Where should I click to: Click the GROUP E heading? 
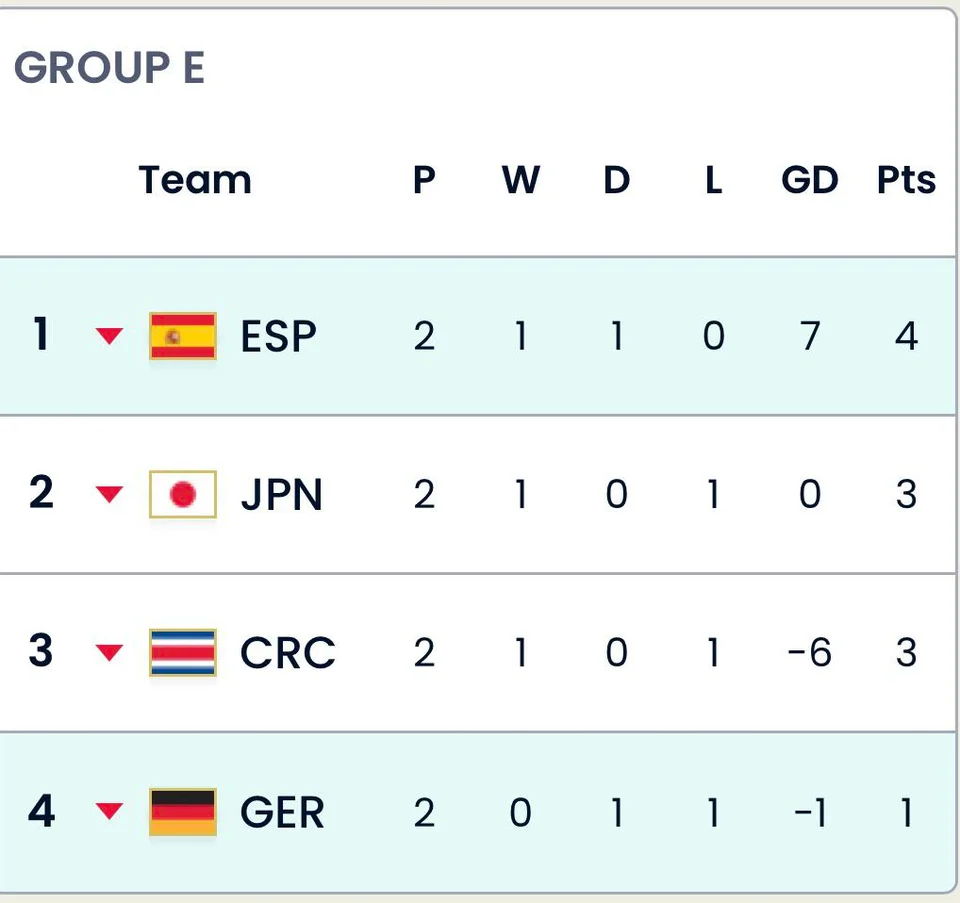[x=109, y=68]
